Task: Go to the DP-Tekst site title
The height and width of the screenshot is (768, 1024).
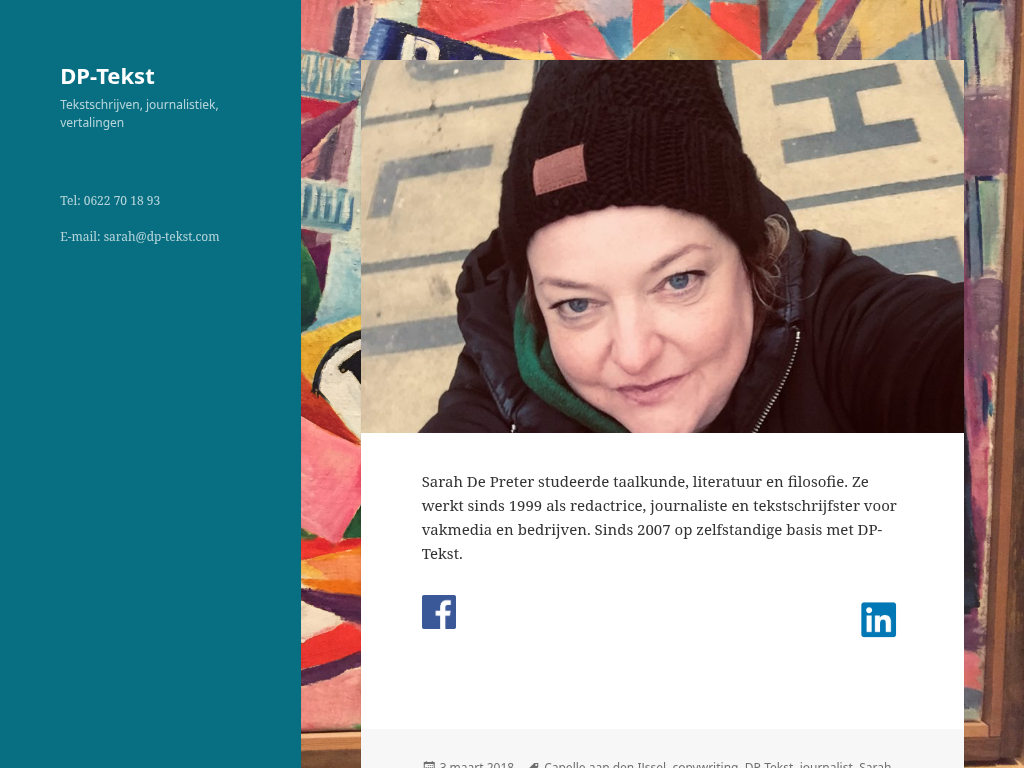Action: (x=107, y=76)
